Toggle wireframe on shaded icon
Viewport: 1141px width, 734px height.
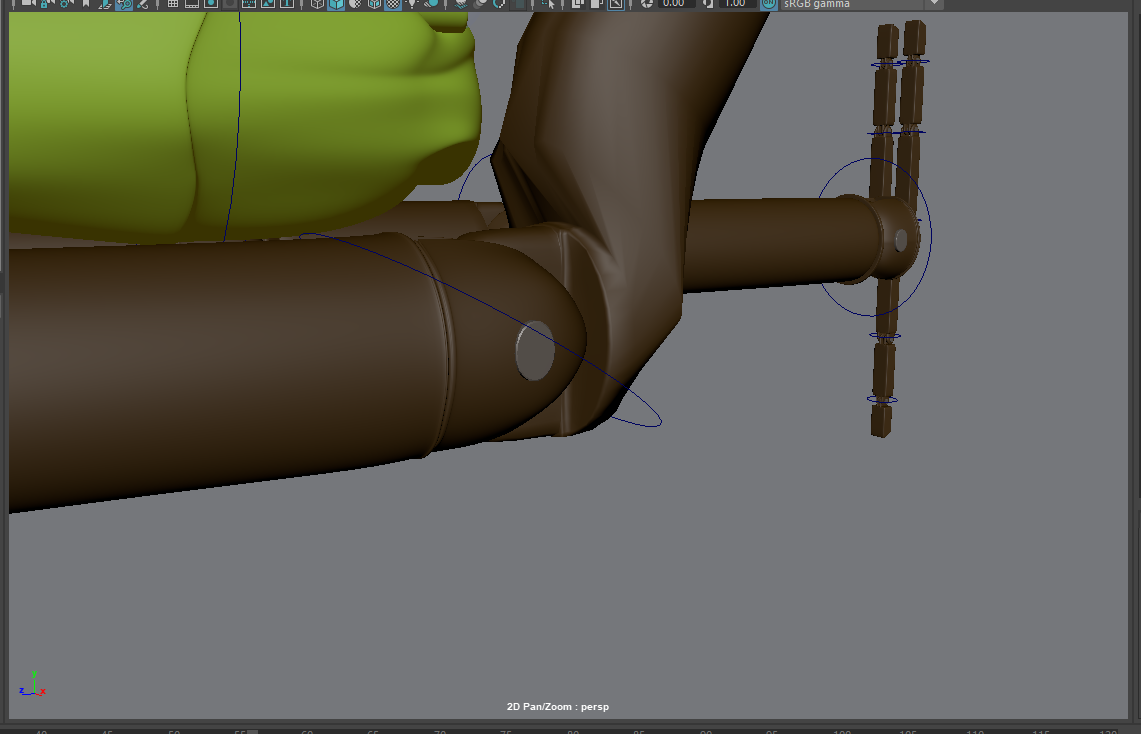point(374,4)
